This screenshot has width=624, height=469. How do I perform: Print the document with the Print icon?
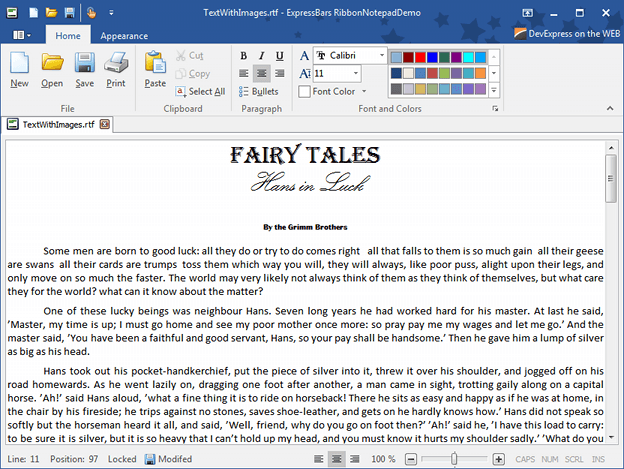(116, 68)
